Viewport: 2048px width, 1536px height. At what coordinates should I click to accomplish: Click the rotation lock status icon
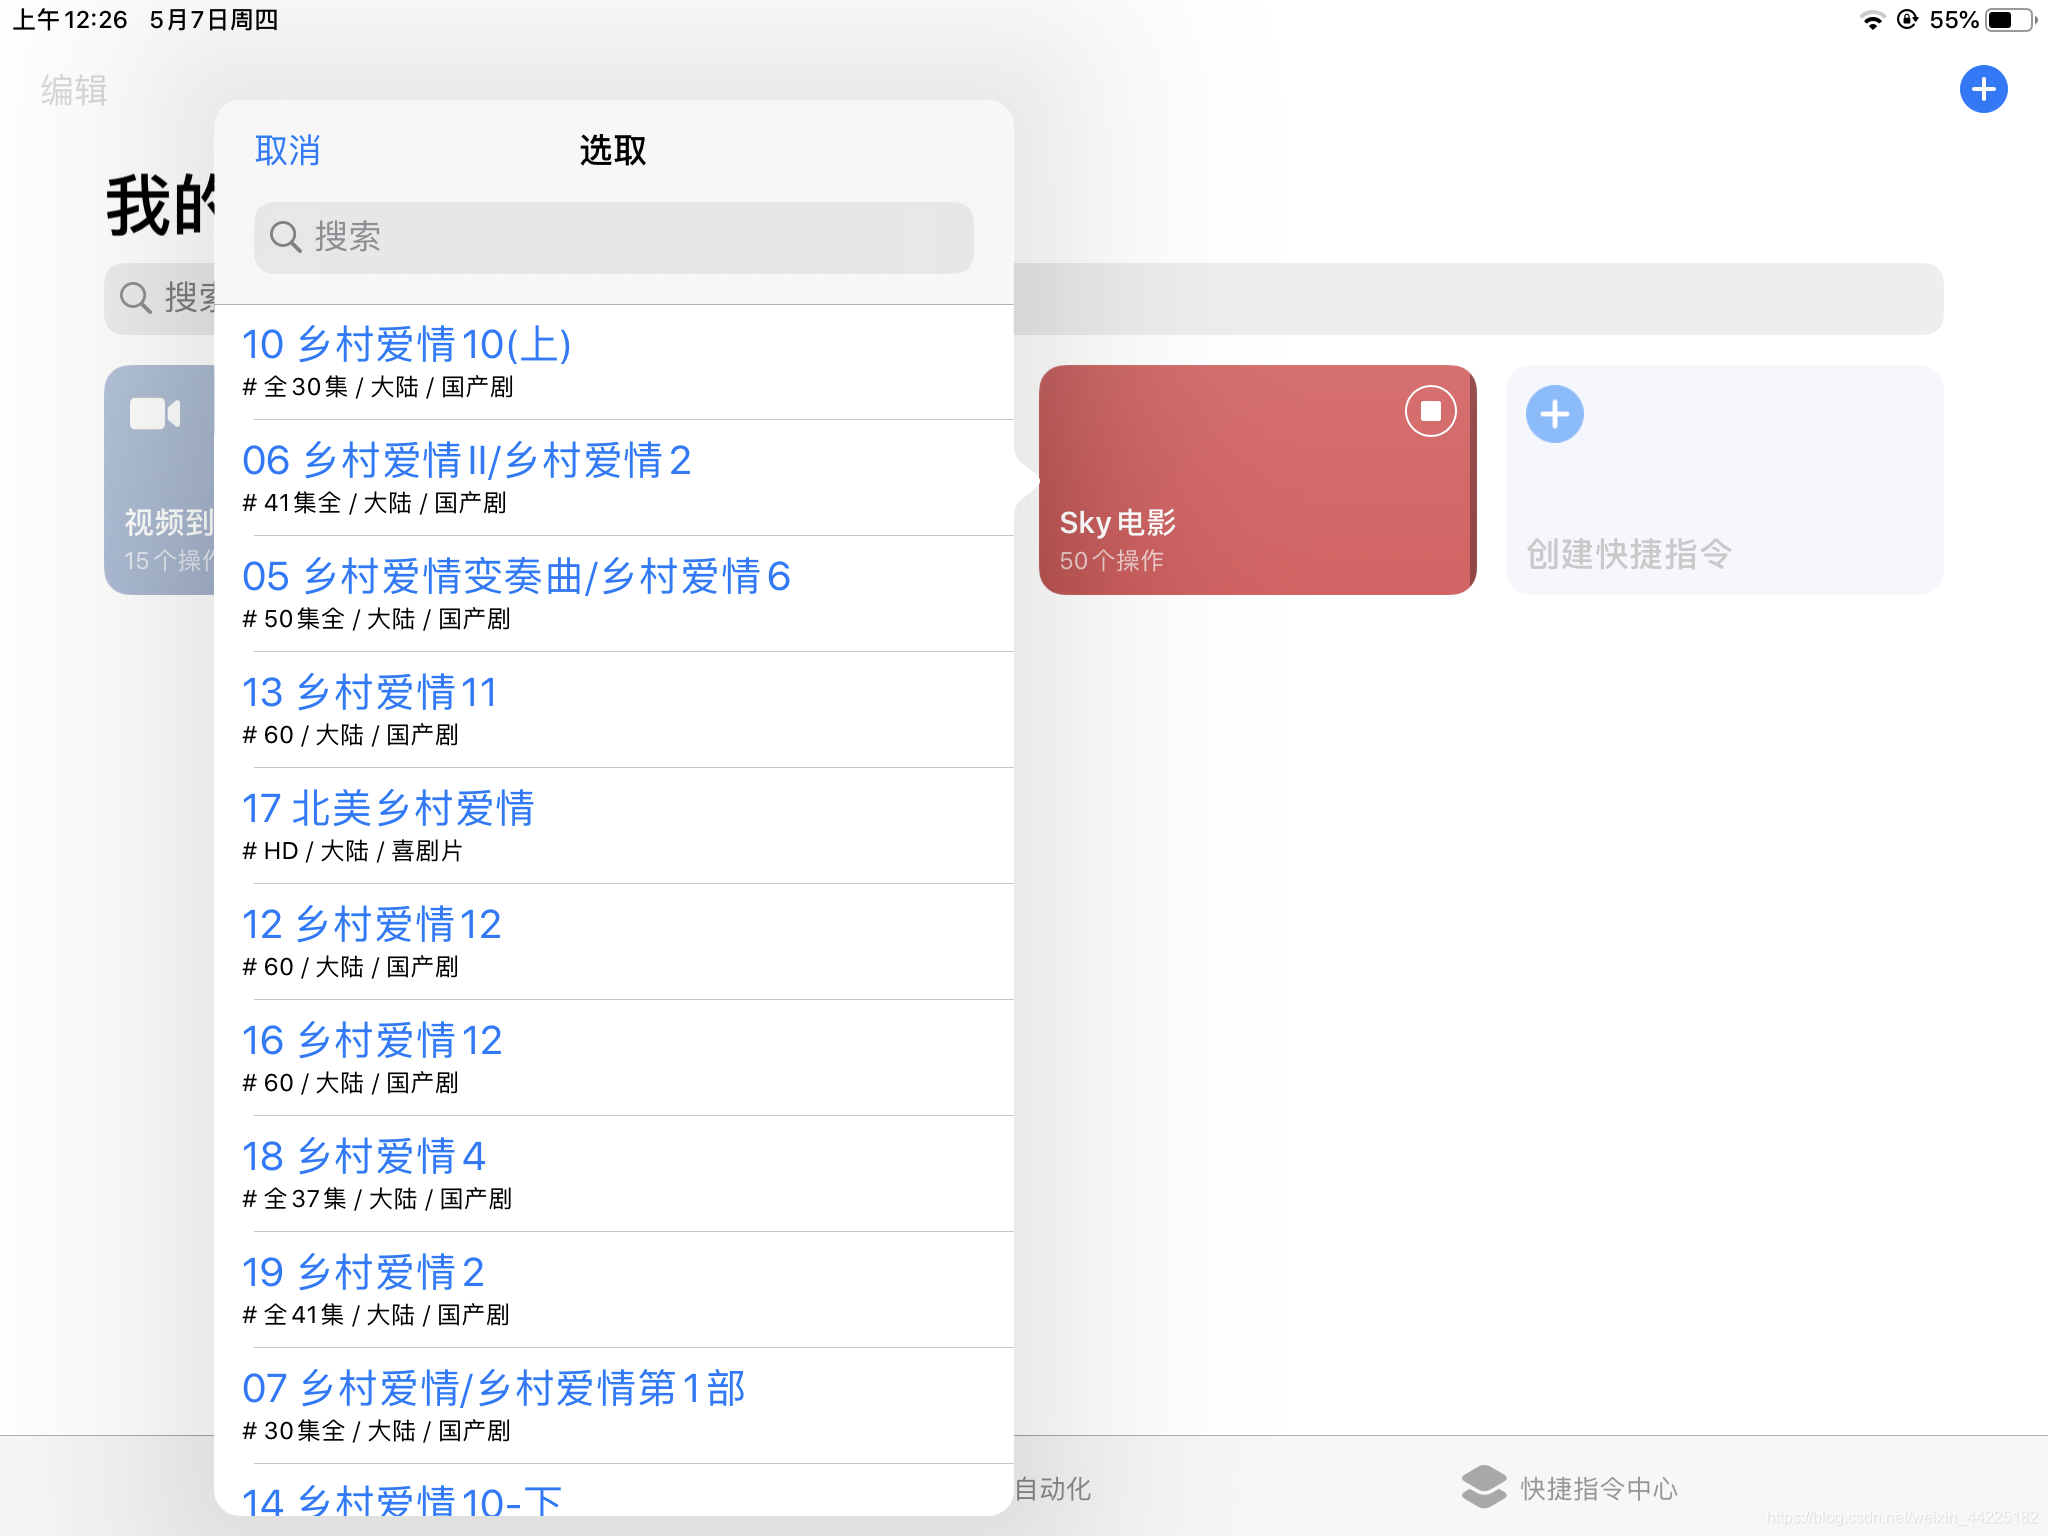pyautogui.click(x=1907, y=20)
